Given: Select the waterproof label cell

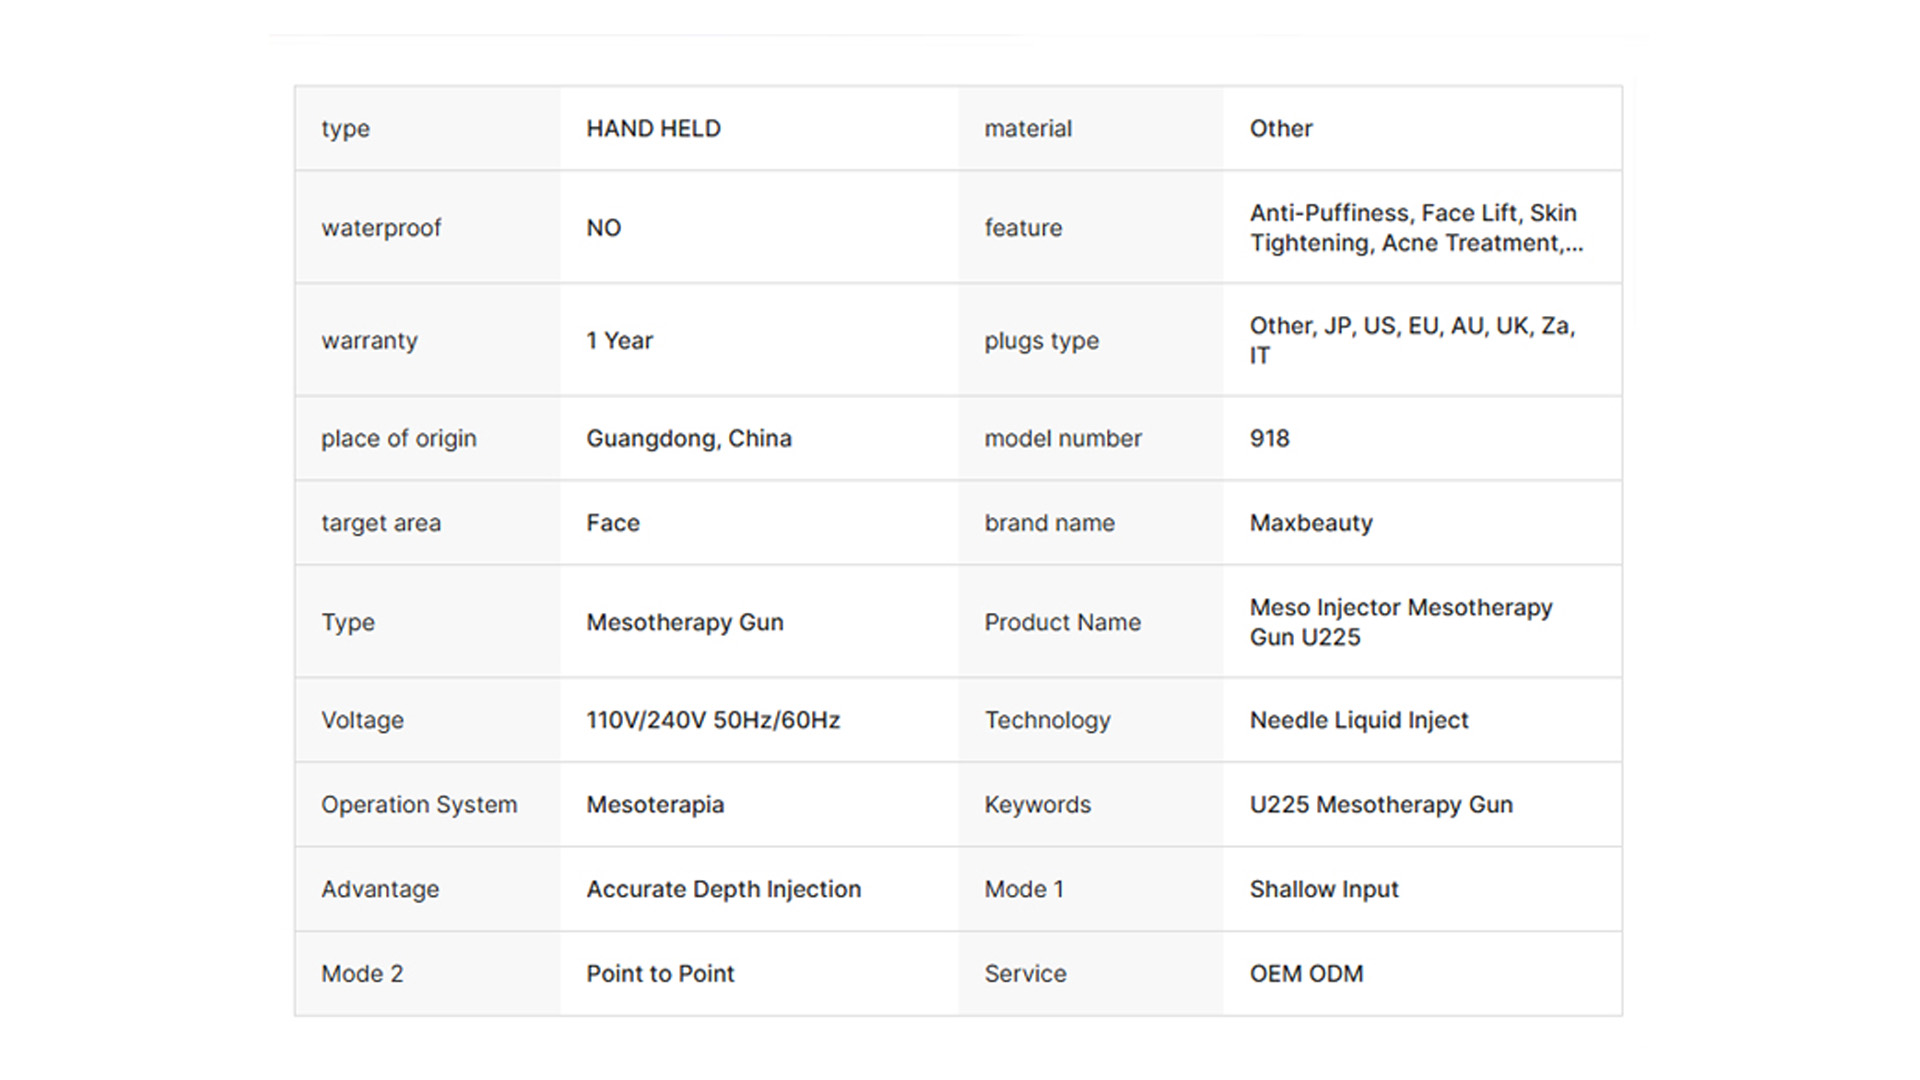Looking at the screenshot, I should coord(381,228).
